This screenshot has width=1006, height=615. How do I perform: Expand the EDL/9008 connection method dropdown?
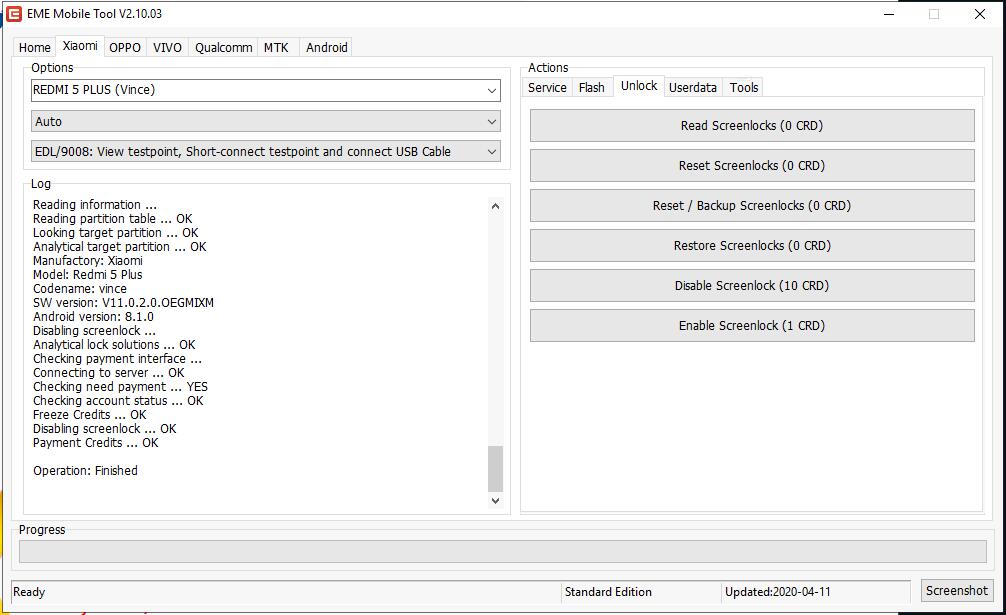(x=266, y=151)
